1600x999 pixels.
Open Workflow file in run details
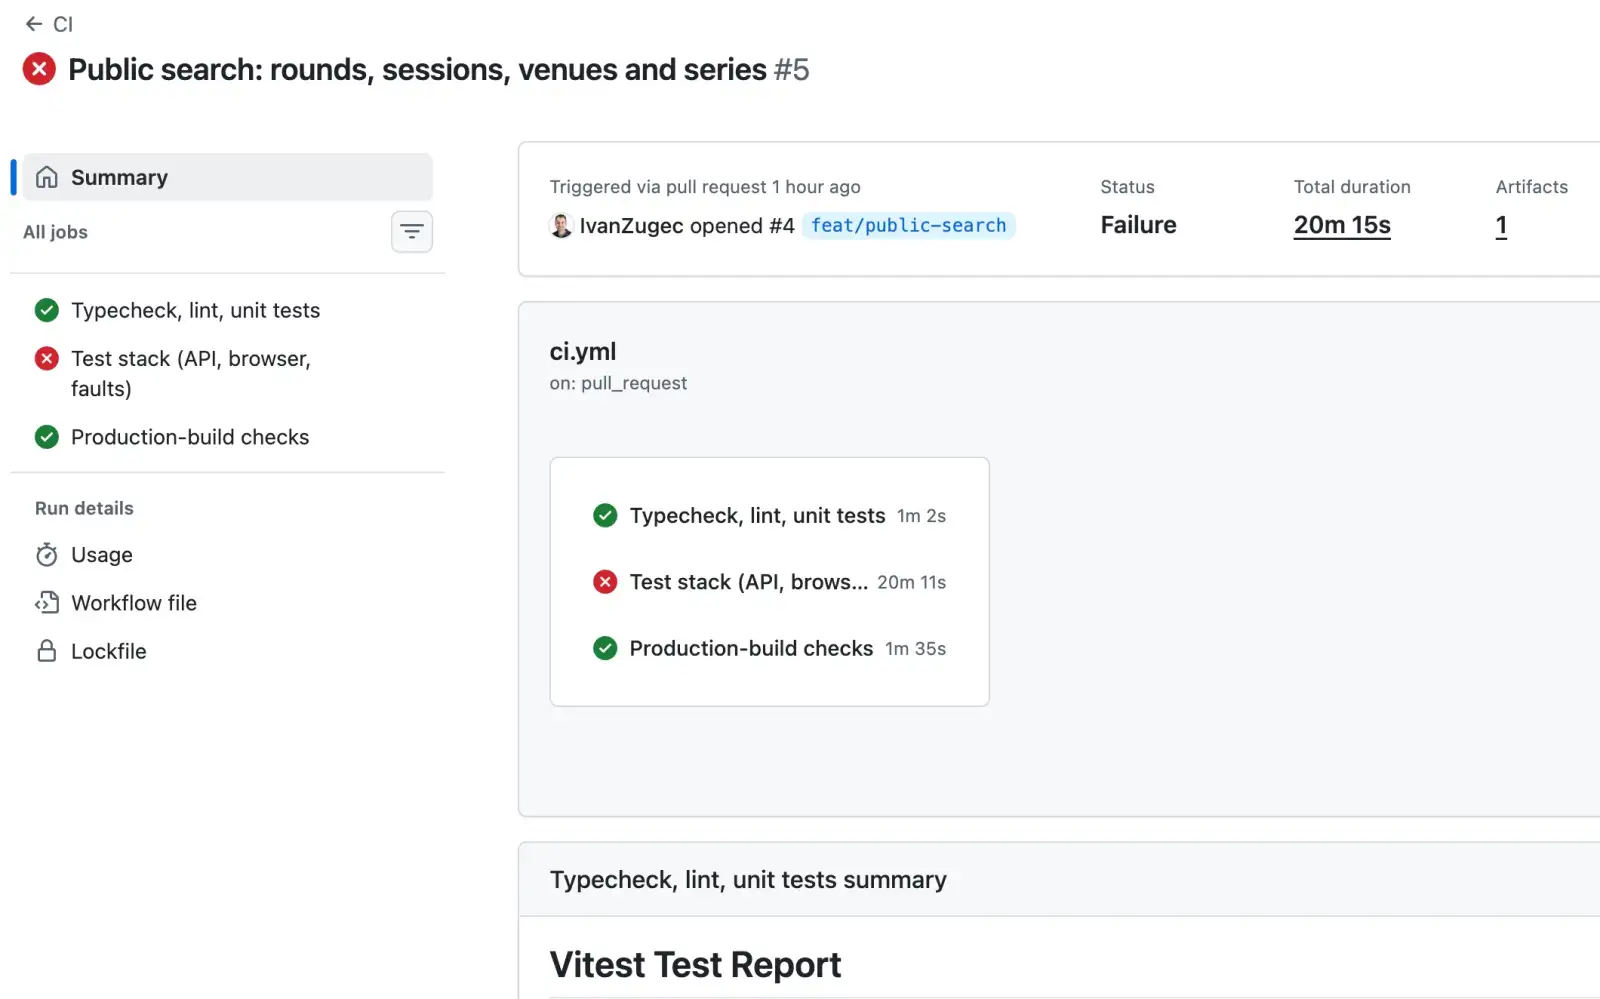click(x=134, y=603)
